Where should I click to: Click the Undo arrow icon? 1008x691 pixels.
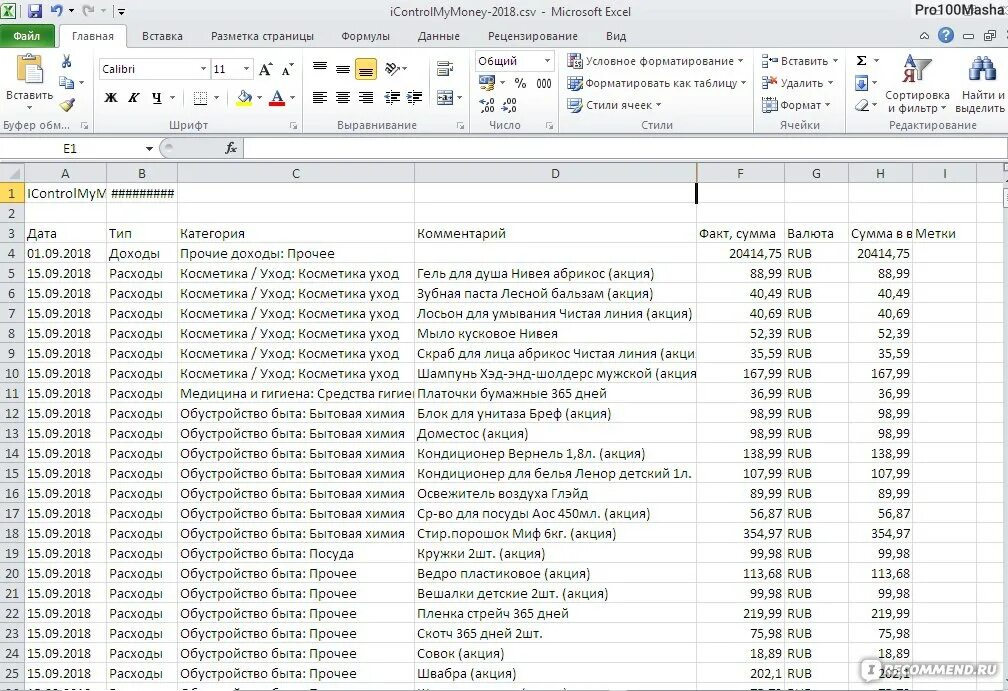(x=57, y=11)
